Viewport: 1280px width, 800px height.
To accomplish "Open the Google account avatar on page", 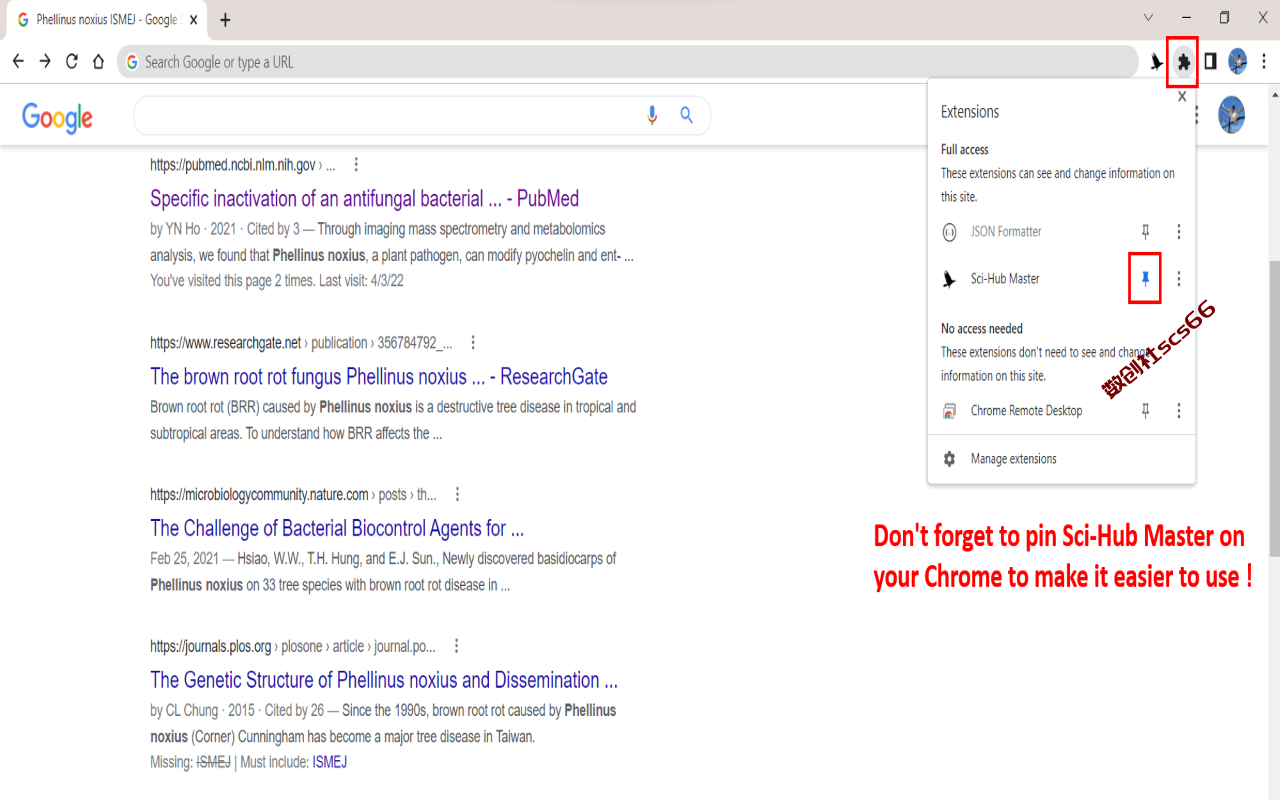I will click(x=1231, y=115).
